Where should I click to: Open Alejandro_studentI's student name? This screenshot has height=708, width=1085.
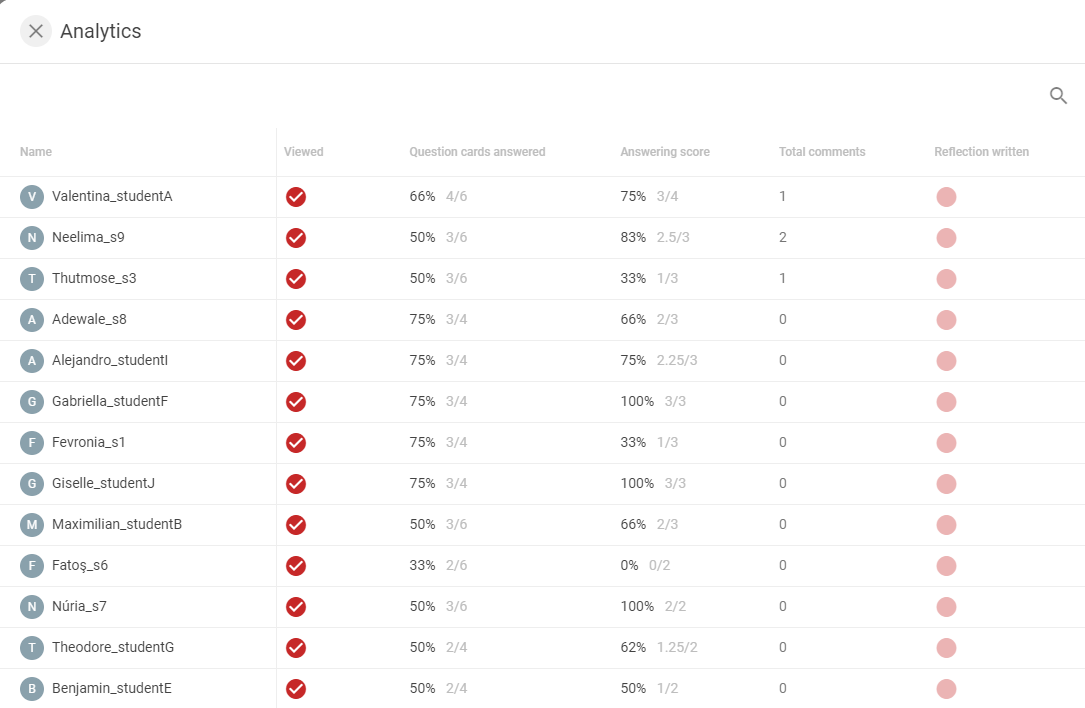[110, 360]
